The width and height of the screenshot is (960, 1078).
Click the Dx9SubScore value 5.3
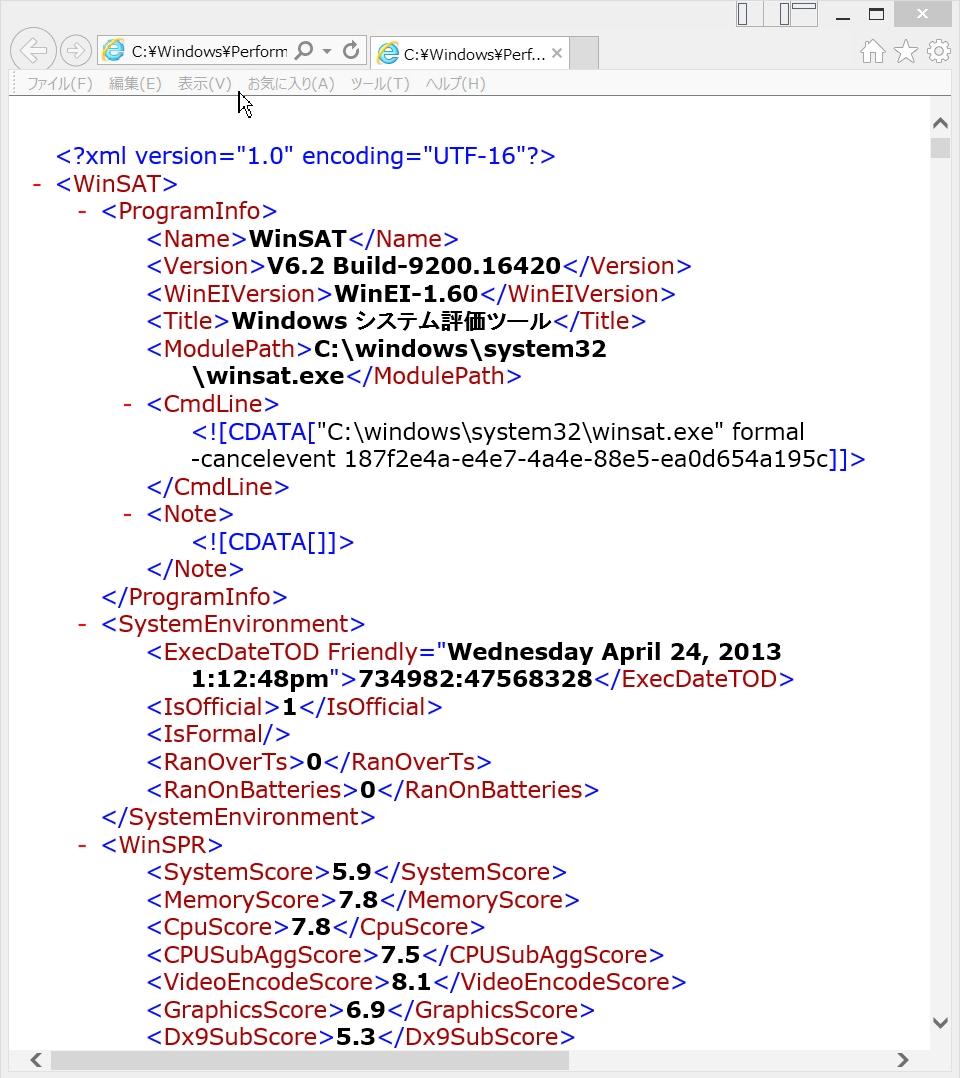point(356,1037)
